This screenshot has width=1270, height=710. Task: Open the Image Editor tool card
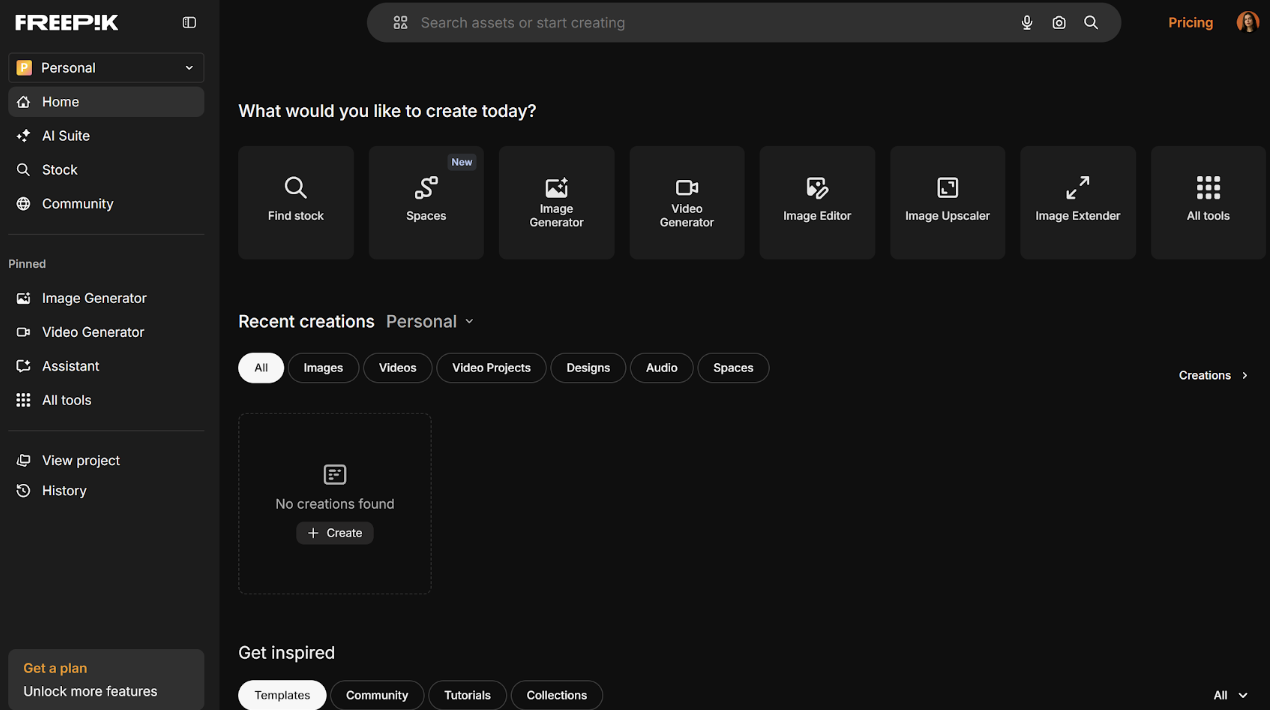click(x=817, y=202)
